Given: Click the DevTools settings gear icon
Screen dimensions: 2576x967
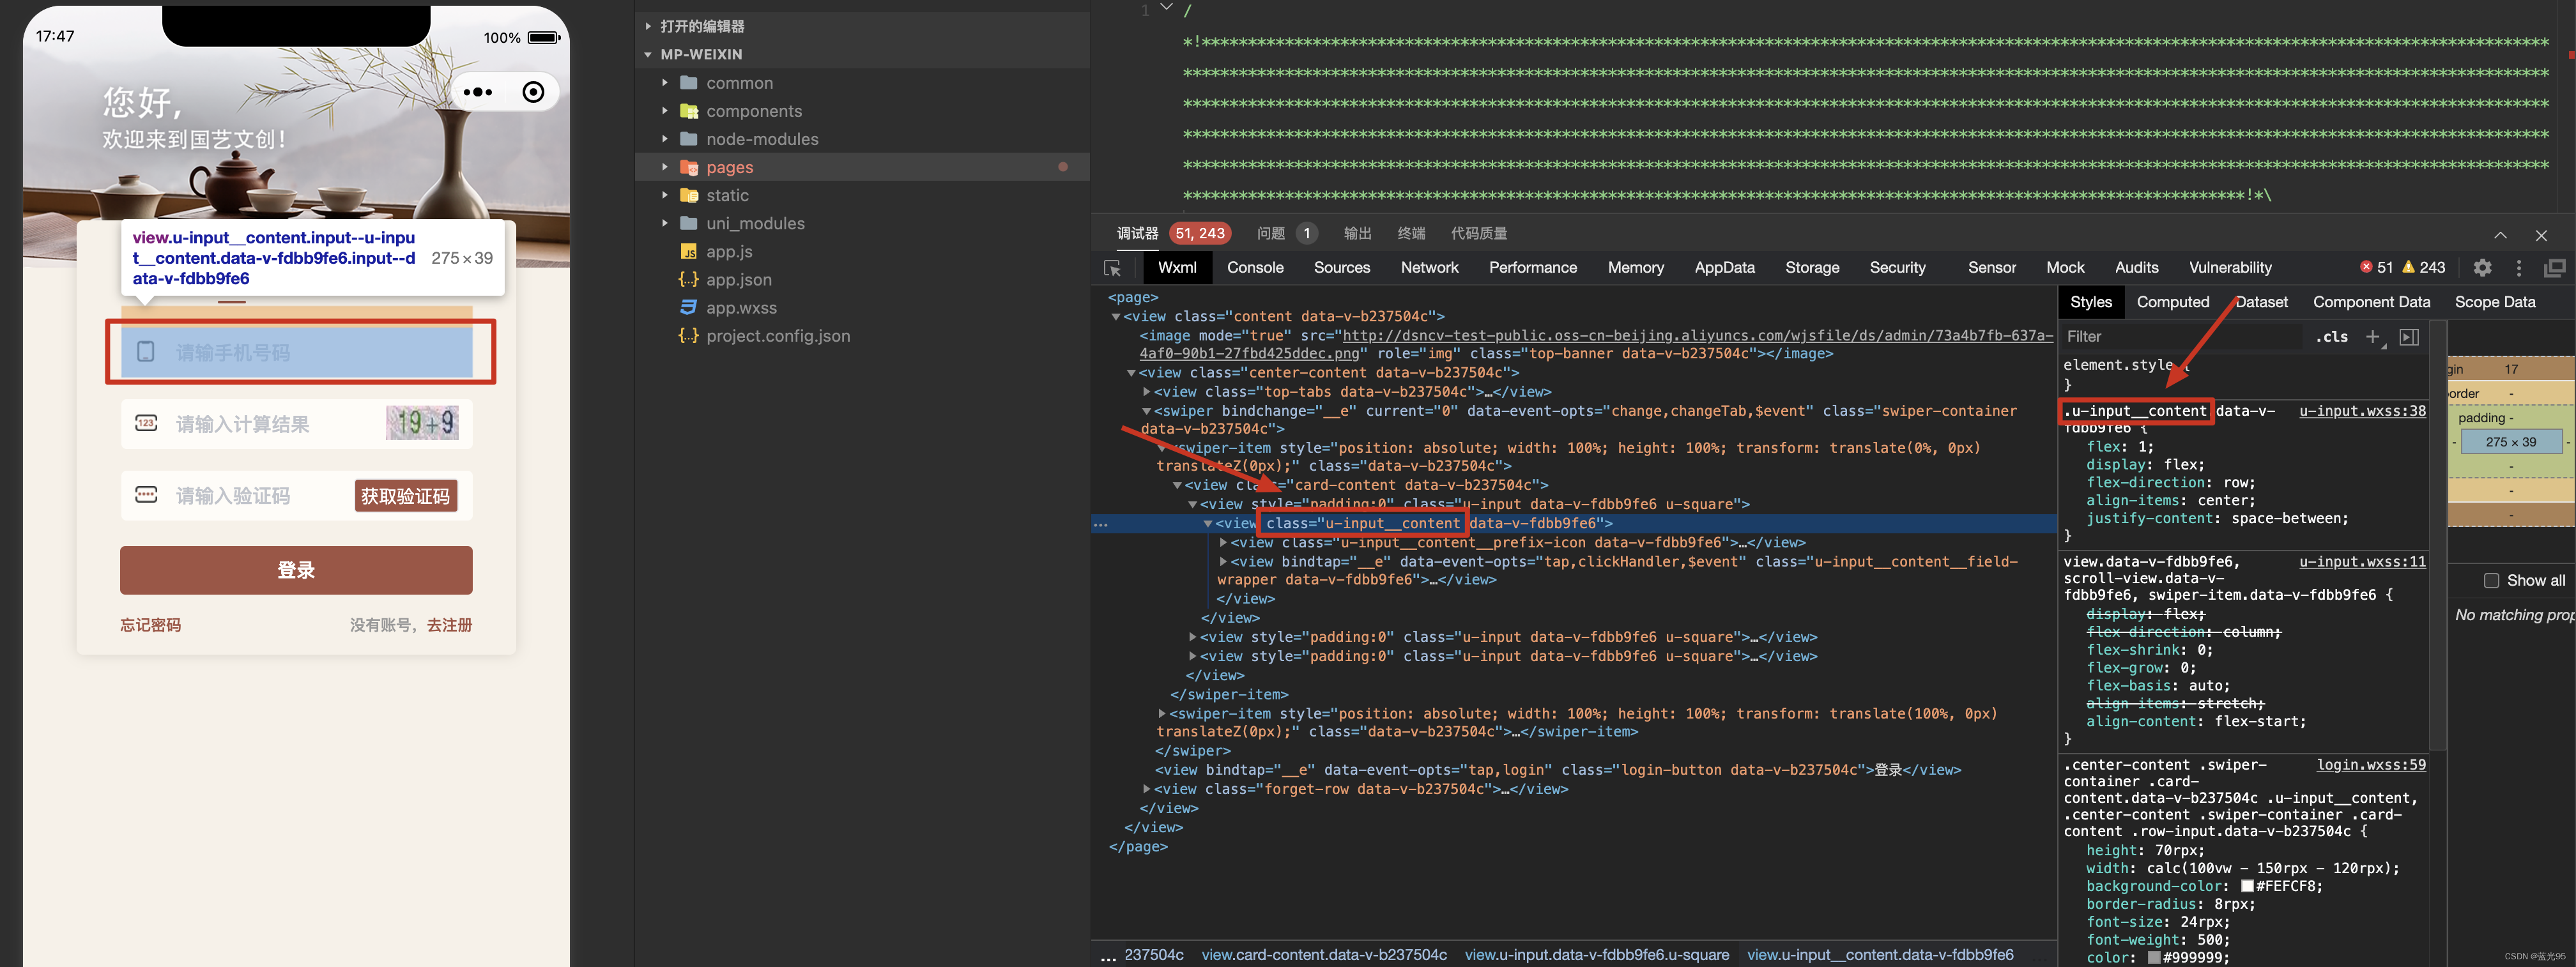Looking at the screenshot, I should tap(2482, 268).
